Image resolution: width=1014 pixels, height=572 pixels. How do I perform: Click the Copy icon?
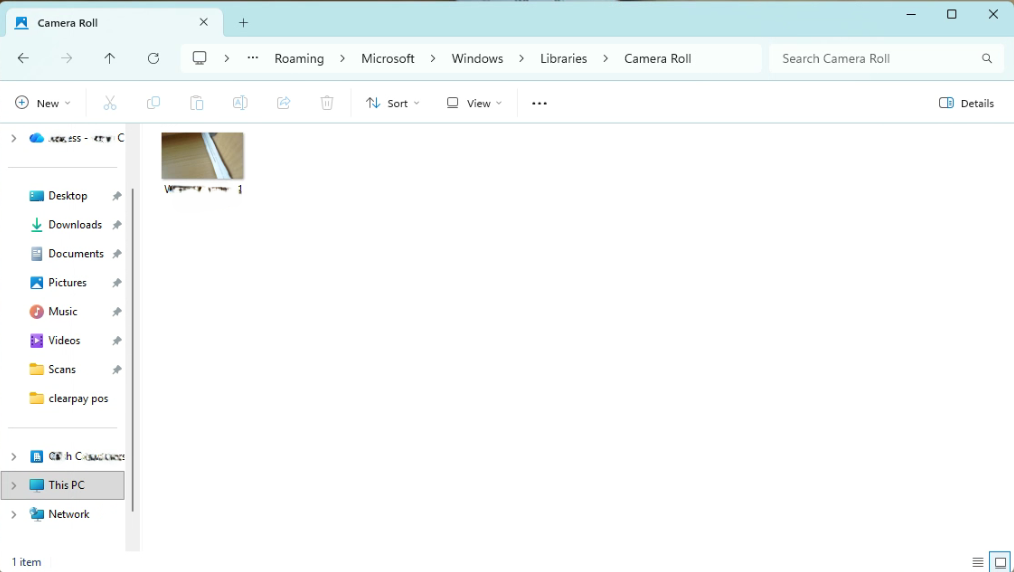[x=153, y=103]
